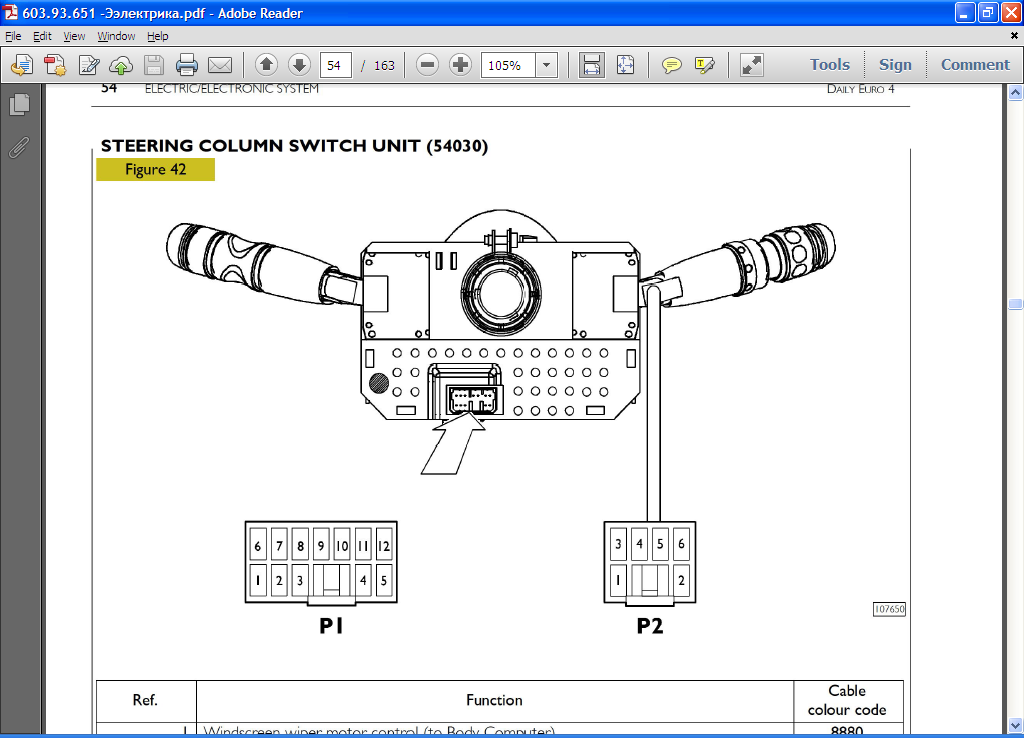
Task: Open the Edit/Fill and Sign tool
Action: [x=89, y=65]
